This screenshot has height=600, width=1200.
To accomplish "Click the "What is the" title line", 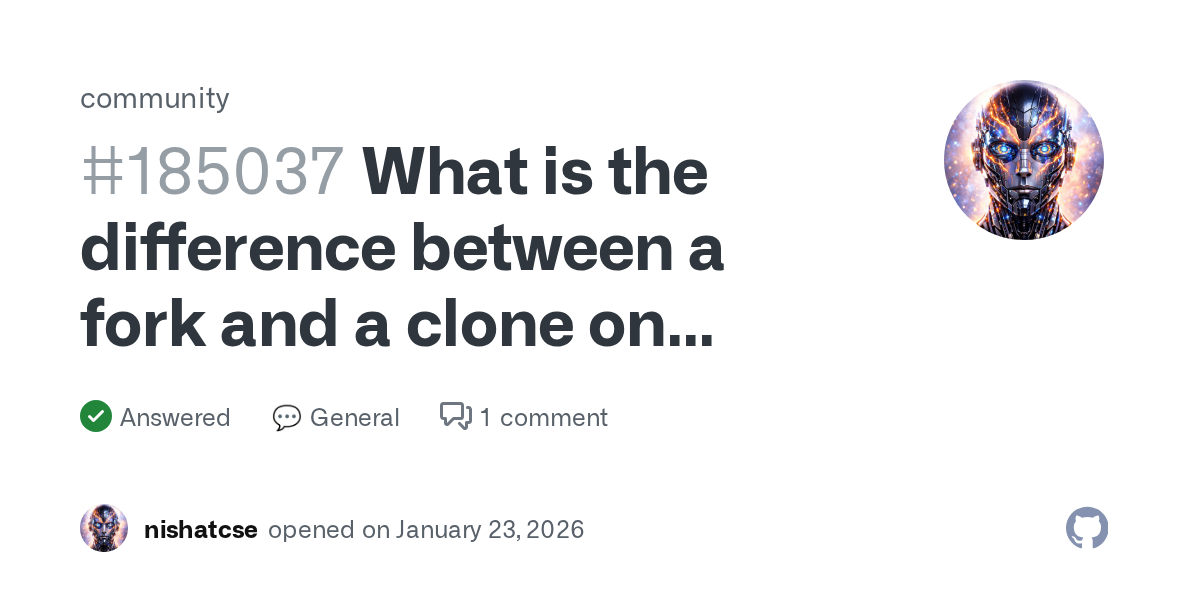I will coord(536,172).
